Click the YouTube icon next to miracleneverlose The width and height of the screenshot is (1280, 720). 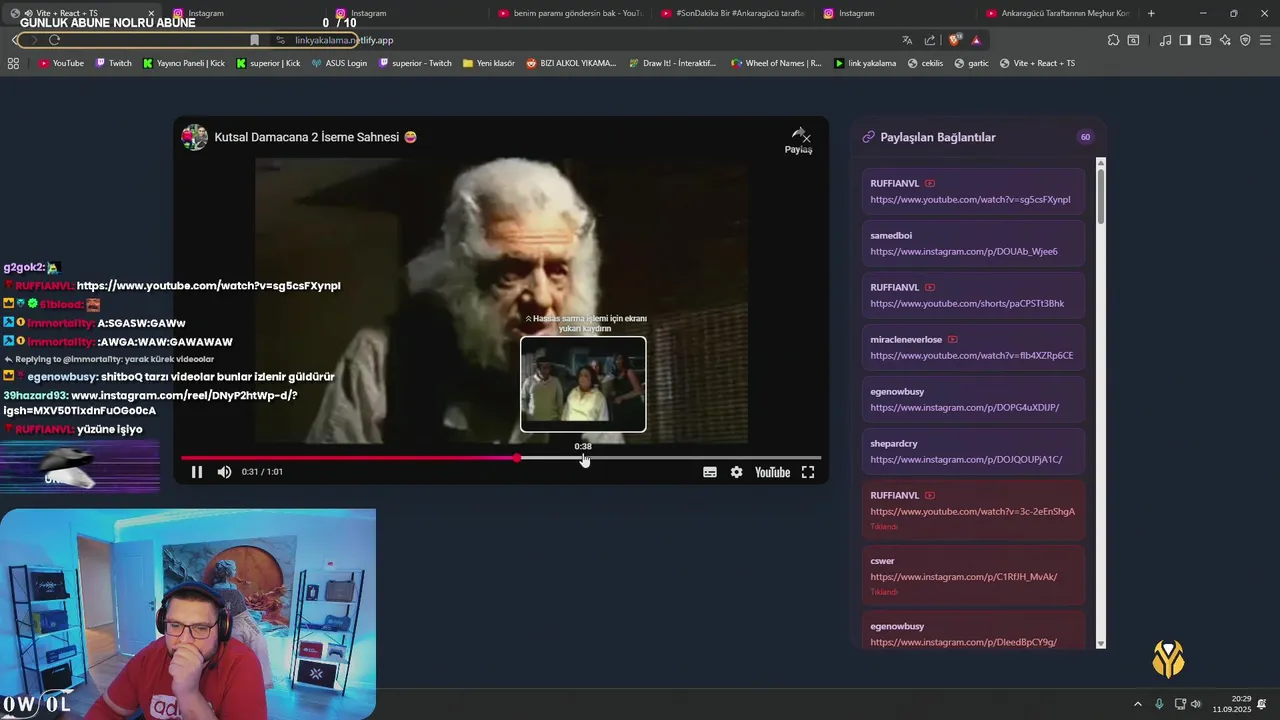(x=952, y=339)
